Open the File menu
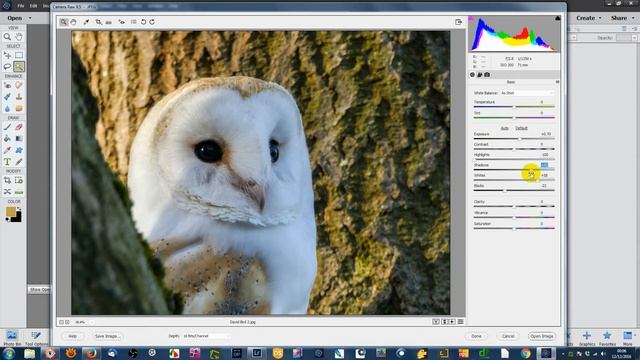 20,6
